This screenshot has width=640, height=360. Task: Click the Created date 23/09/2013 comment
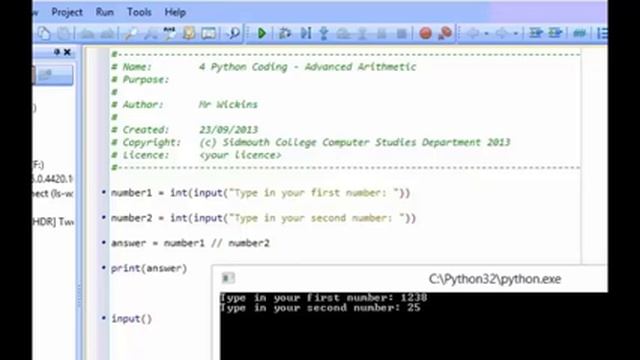pyautogui.click(x=228, y=130)
